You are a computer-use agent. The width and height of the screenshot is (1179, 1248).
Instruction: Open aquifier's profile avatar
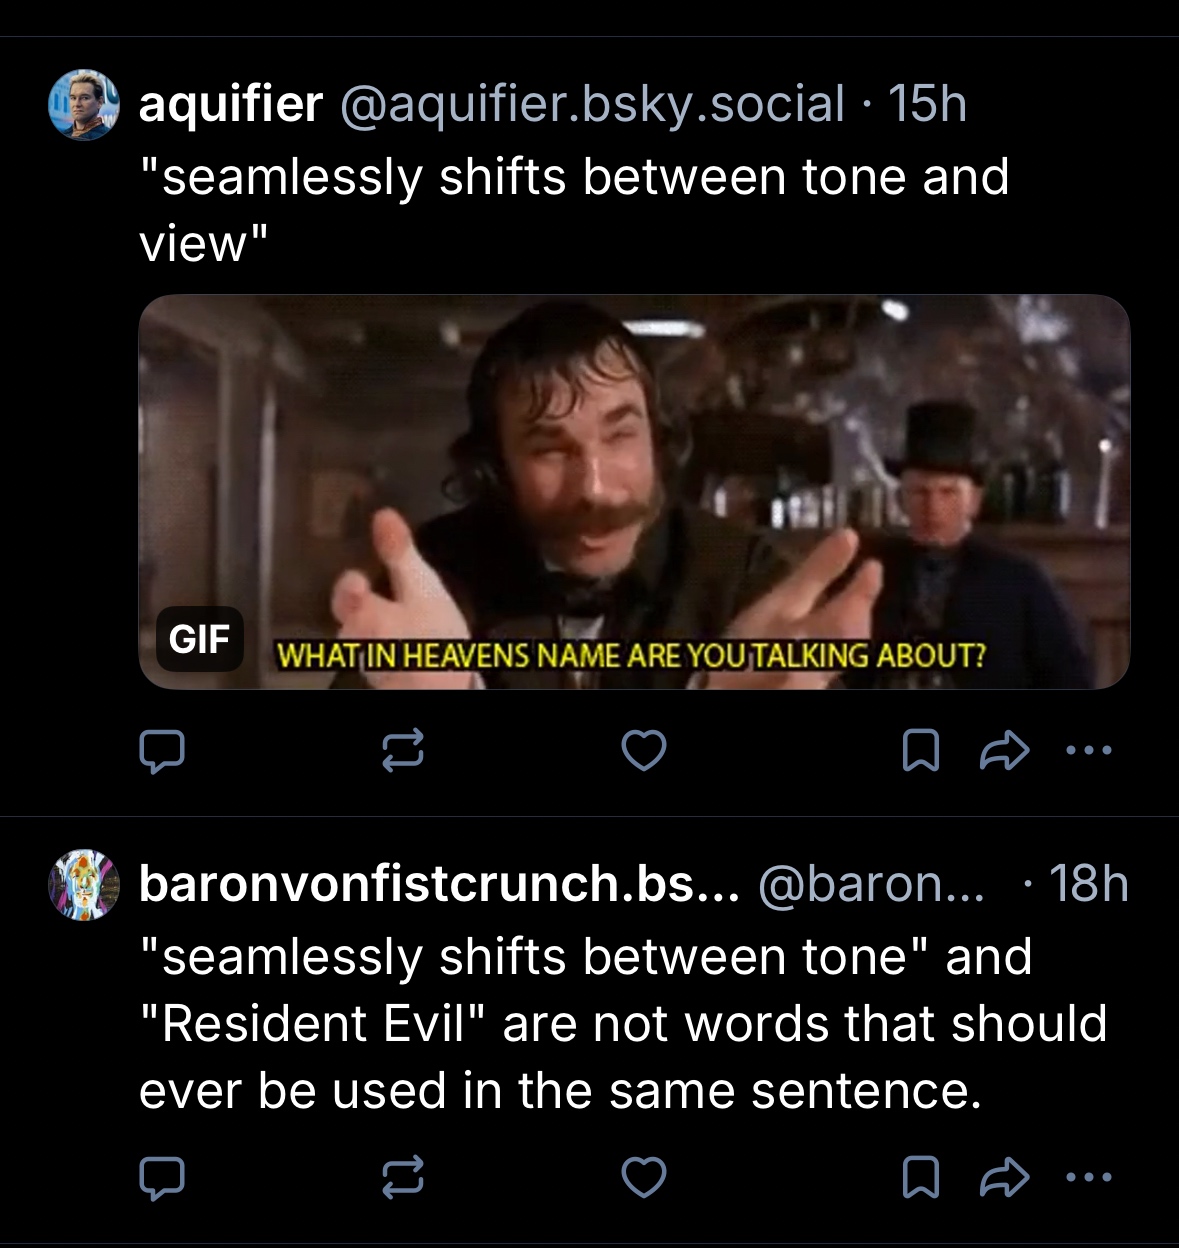pyautogui.click(x=84, y=104)
